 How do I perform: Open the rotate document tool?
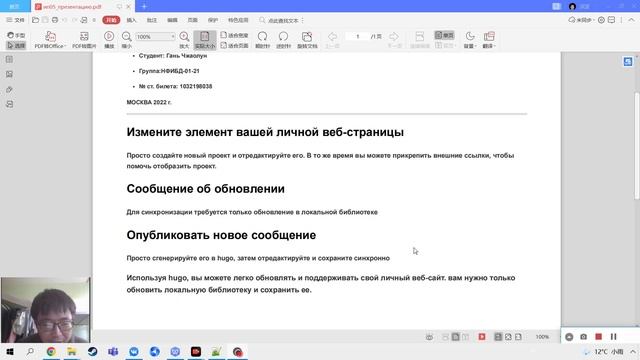pyautogui.click(x=307, y=40)
